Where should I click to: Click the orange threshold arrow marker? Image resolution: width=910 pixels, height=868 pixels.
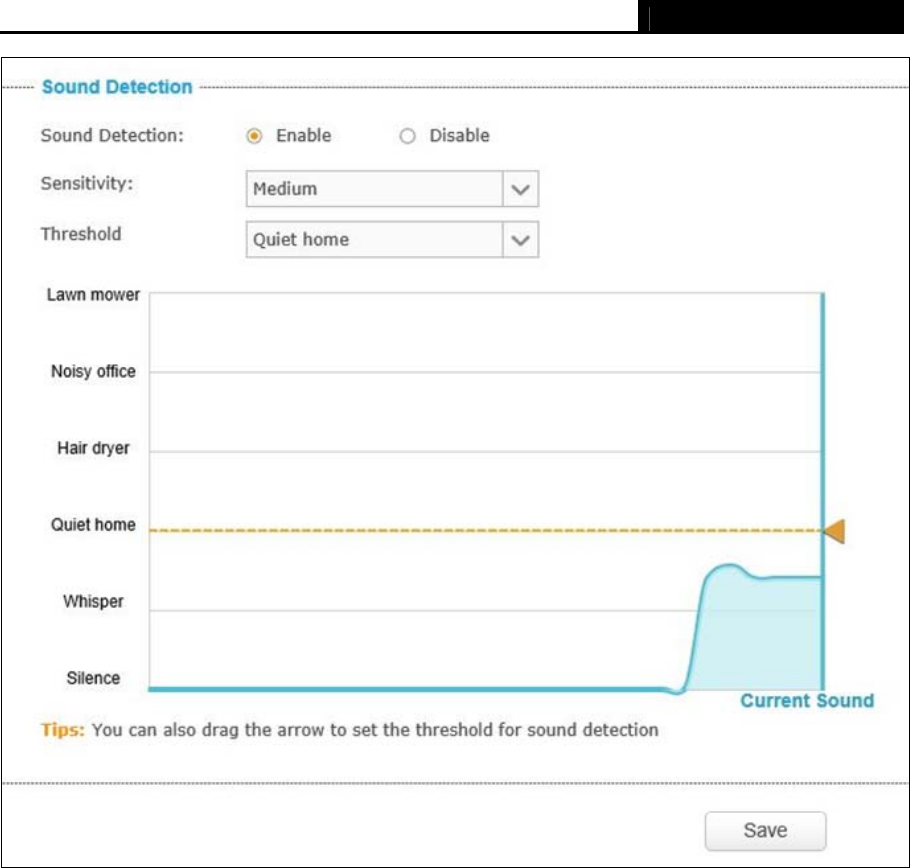tap(835, 531)
